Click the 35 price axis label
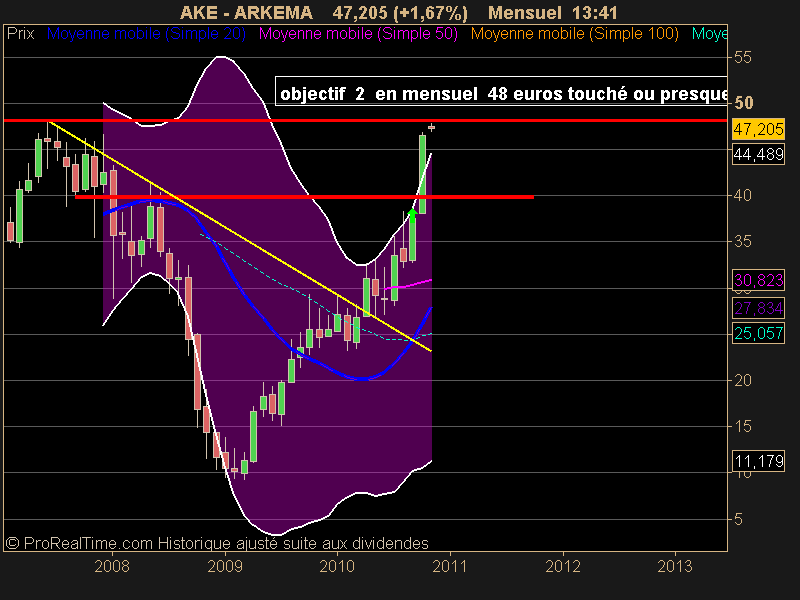This screenshot has width=800, height=600. pyautogui.click(x=743, y=241)
